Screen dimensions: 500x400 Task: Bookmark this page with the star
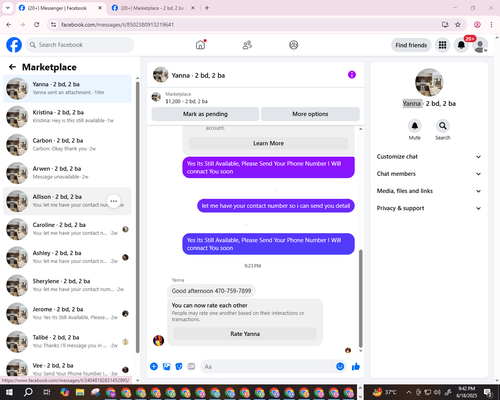tap(458, 24)
